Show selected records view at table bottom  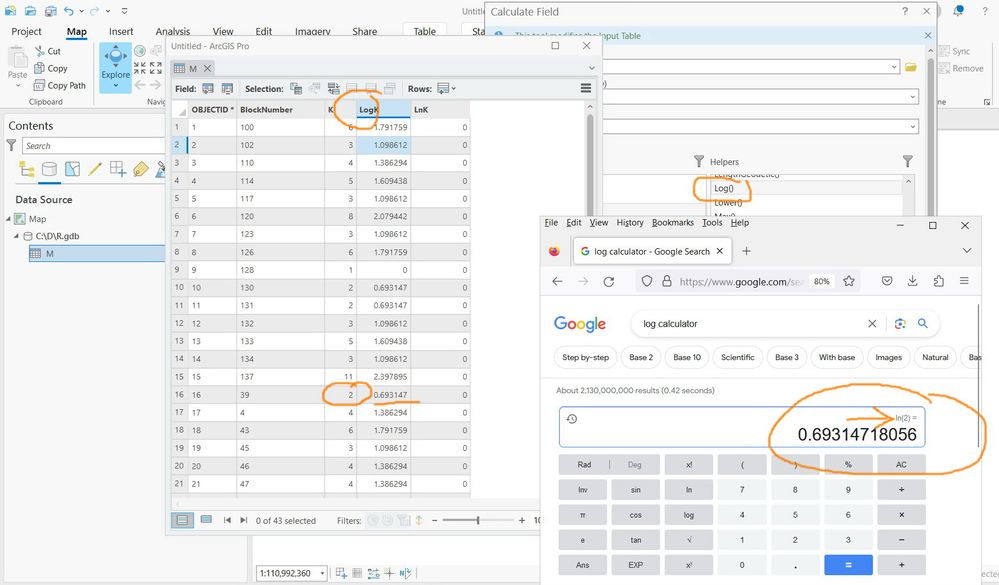206,520
